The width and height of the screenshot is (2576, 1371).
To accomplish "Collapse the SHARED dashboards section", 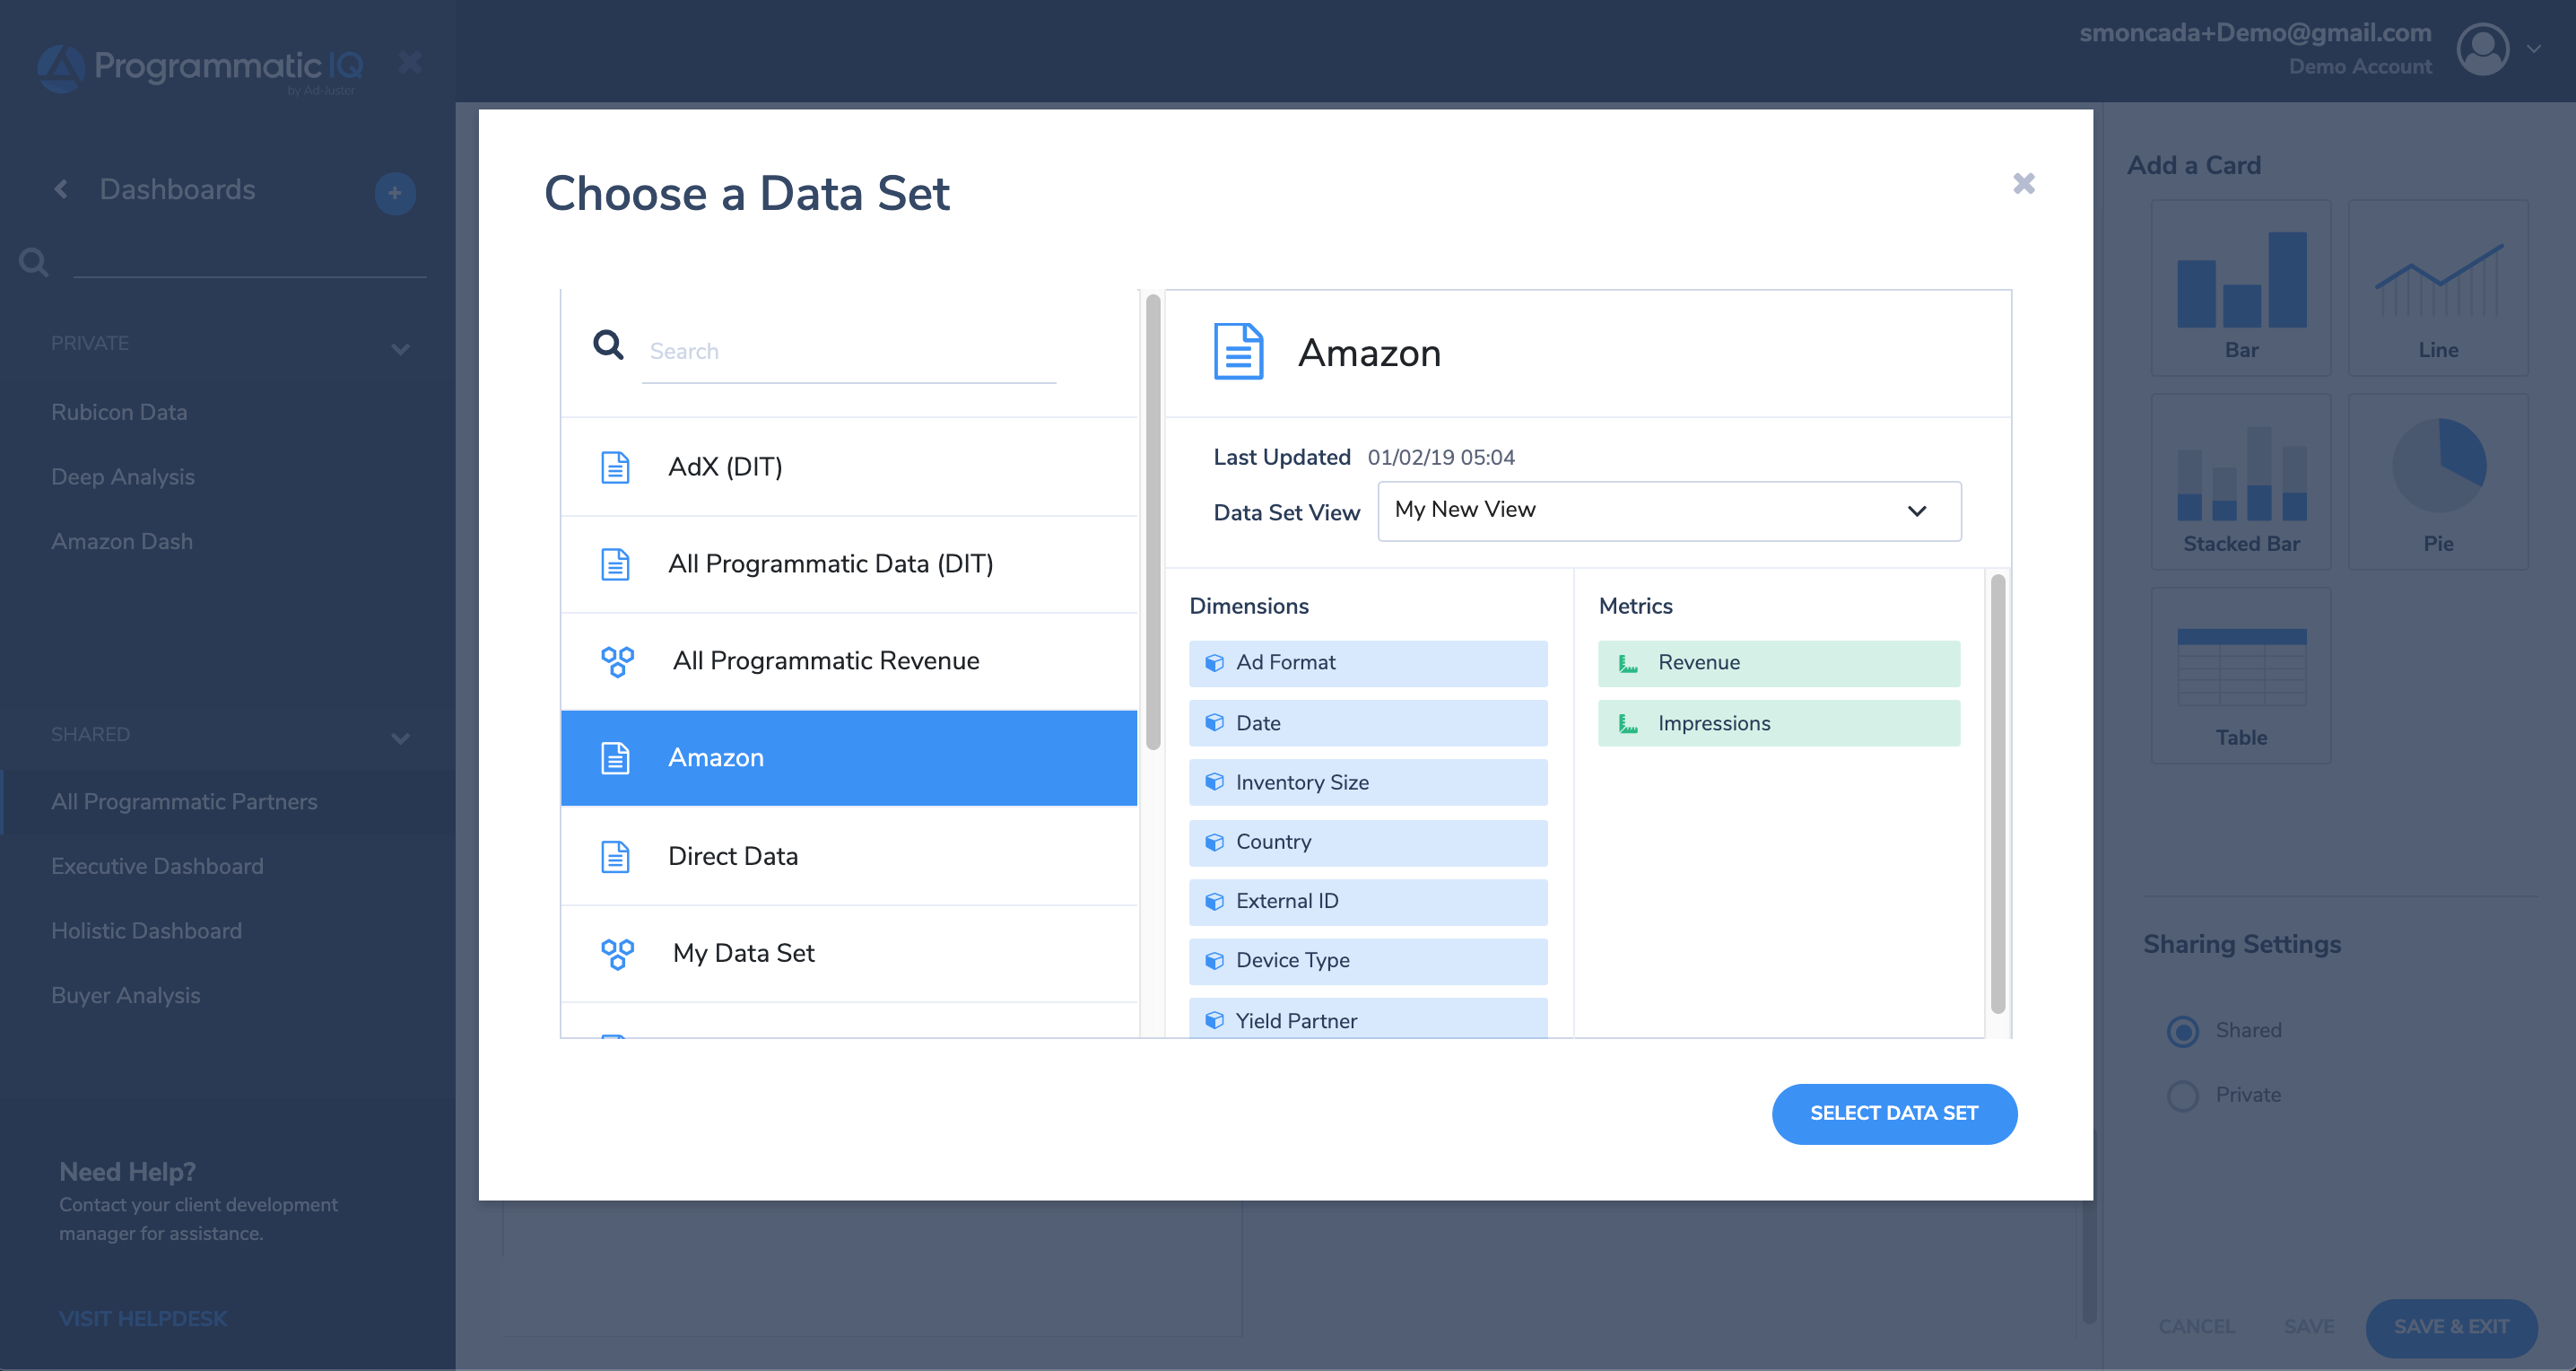I will point(400,738).
